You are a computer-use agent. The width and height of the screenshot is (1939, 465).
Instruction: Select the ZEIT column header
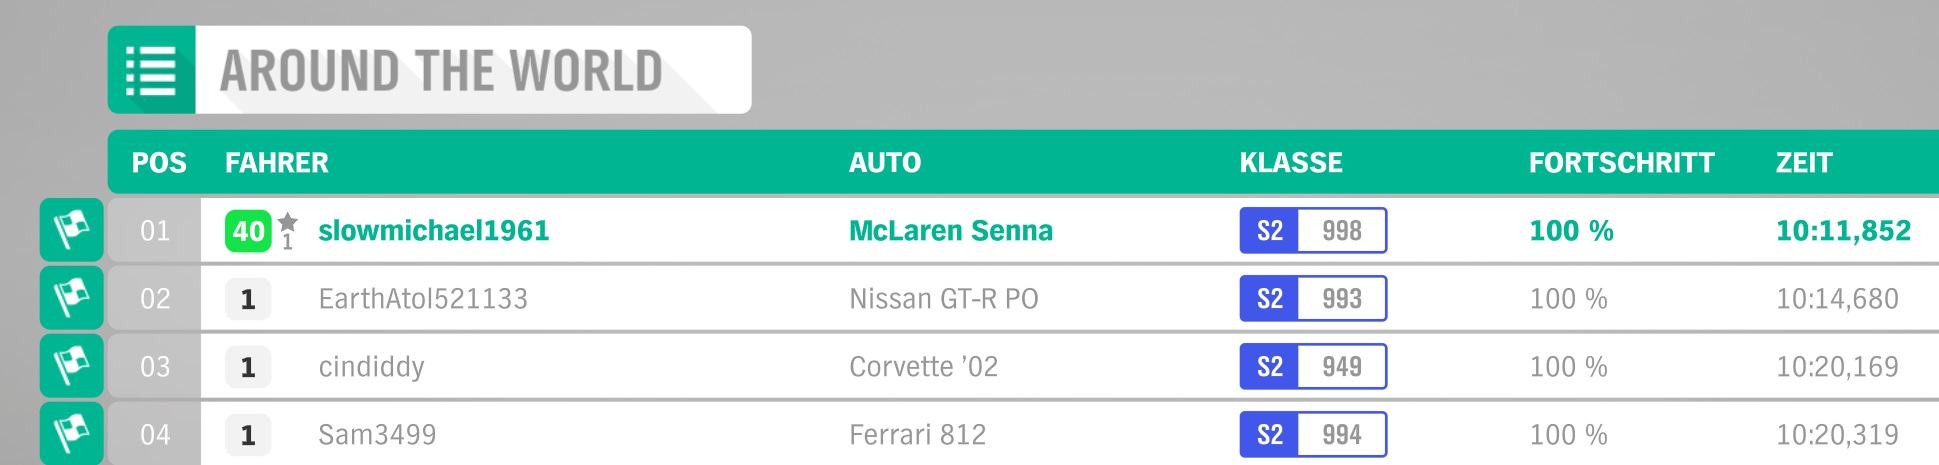(1804, 163)
